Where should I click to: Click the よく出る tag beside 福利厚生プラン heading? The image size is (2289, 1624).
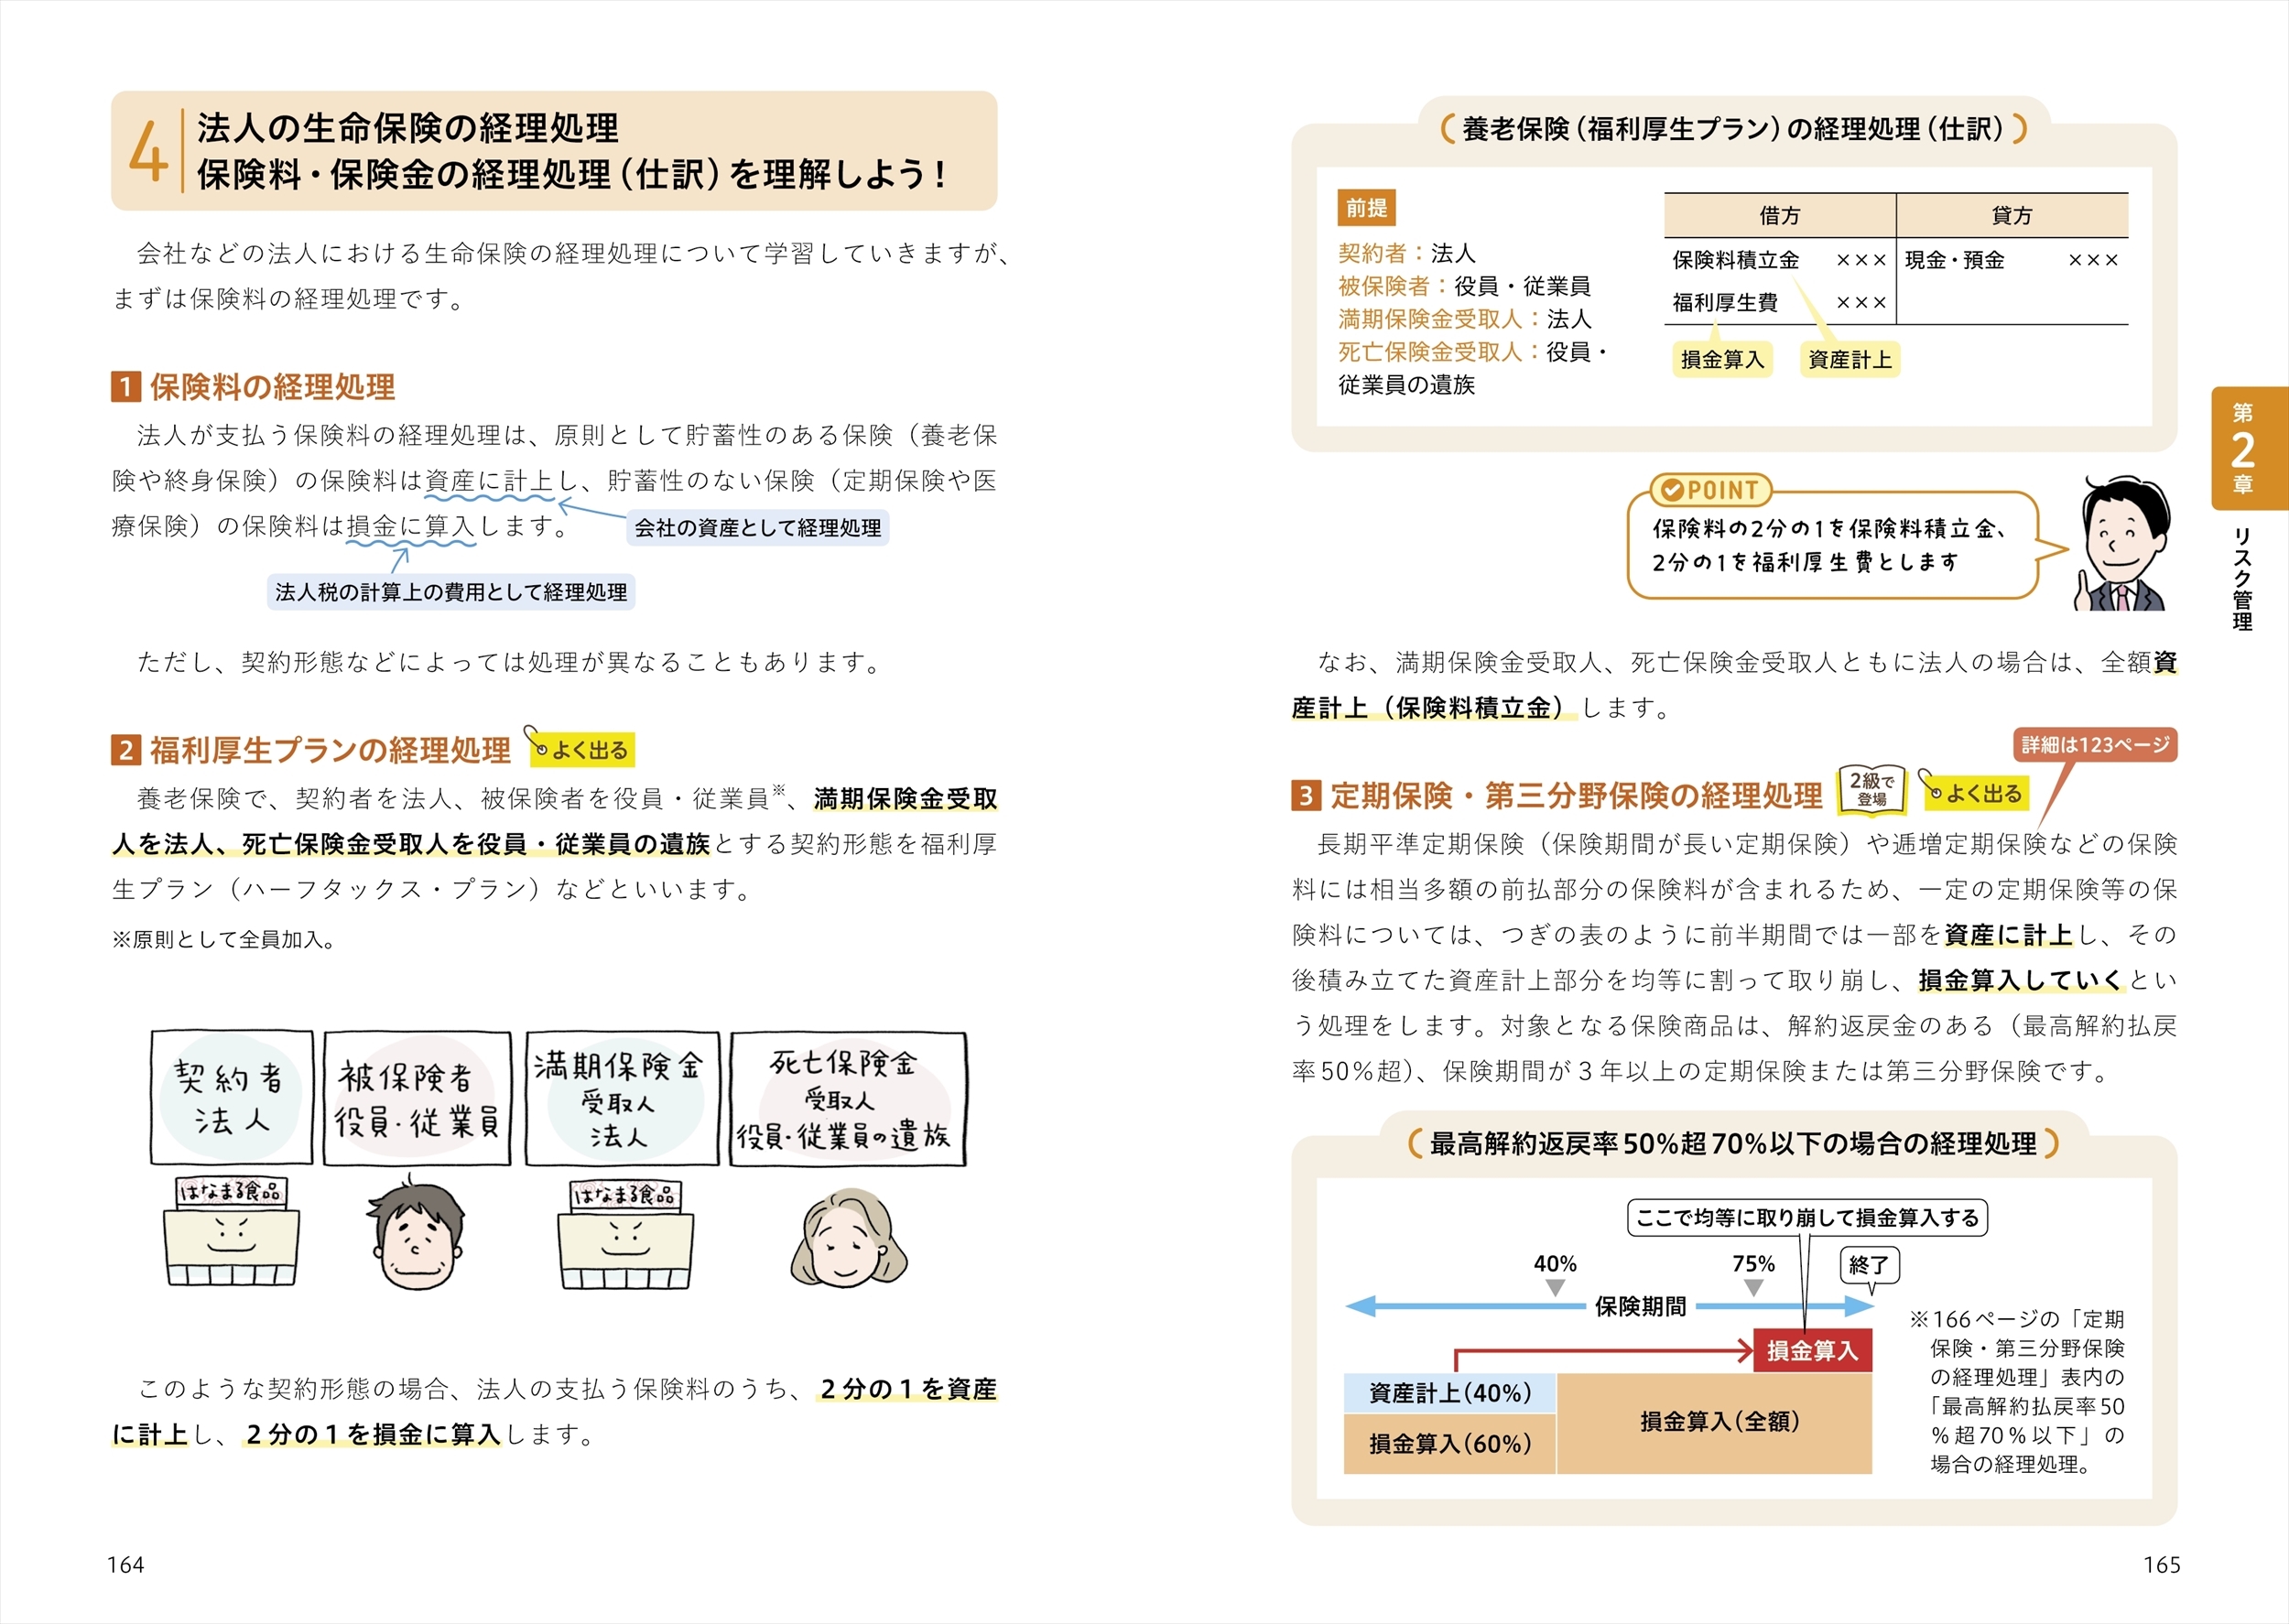pyautogui.click(x=583, y=750)
